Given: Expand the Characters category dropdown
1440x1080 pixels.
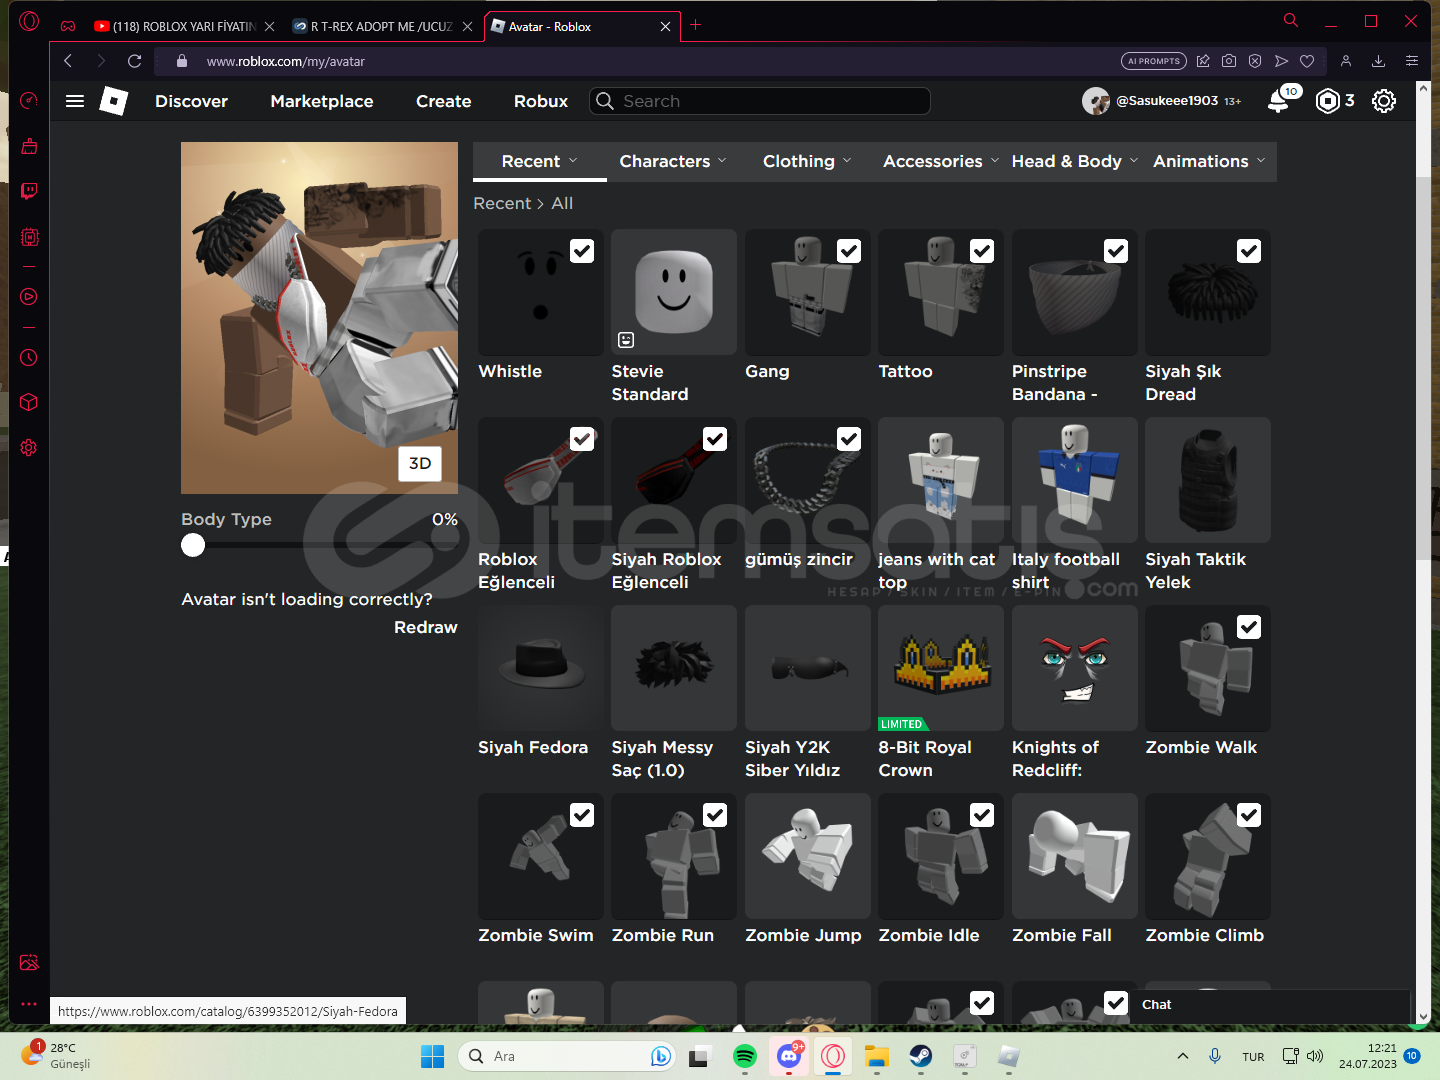Looking at the screenshot, I should point(673,161).
